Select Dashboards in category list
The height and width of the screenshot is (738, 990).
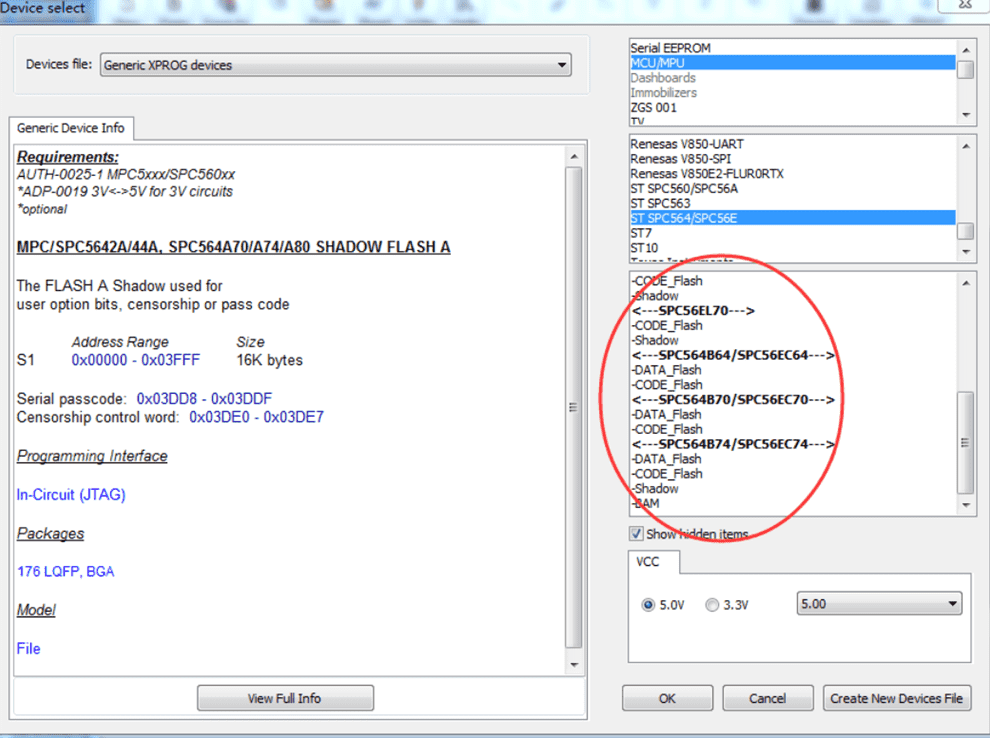tap(792, 78)
